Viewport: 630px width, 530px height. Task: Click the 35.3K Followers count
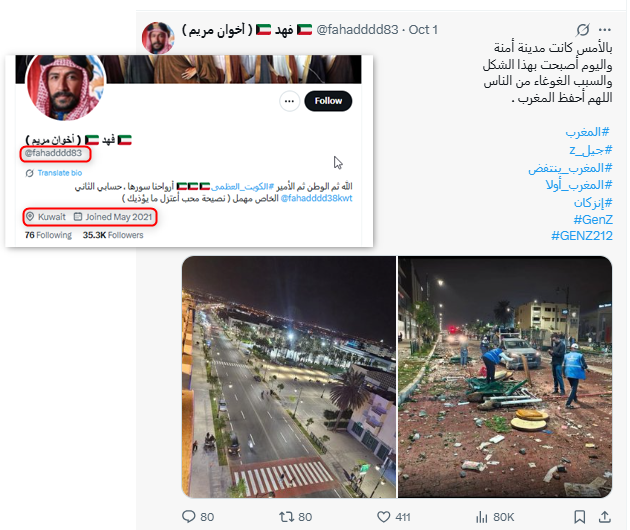(x=113, y=235)
